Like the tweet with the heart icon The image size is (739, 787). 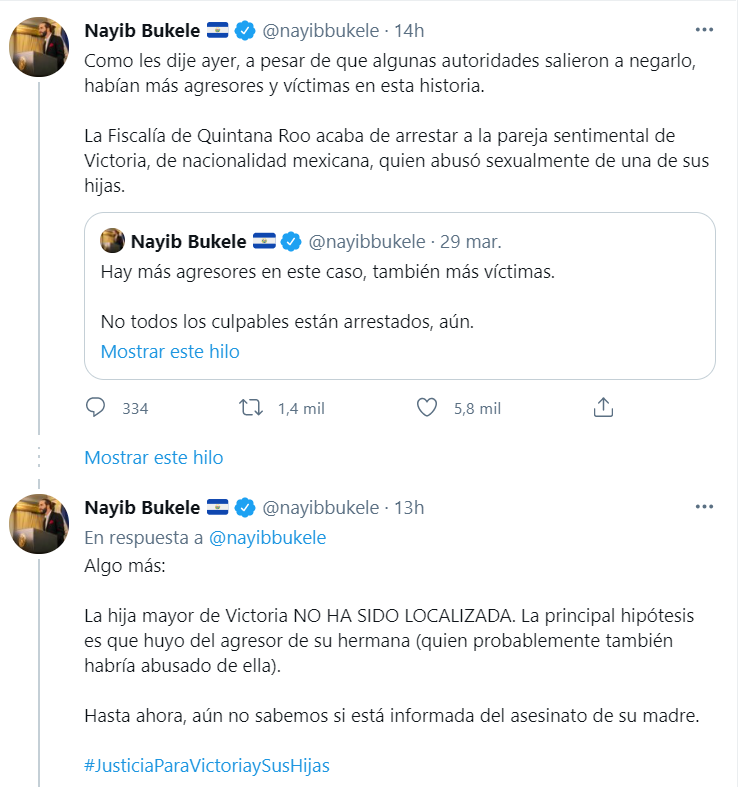[x=427, y=408]
